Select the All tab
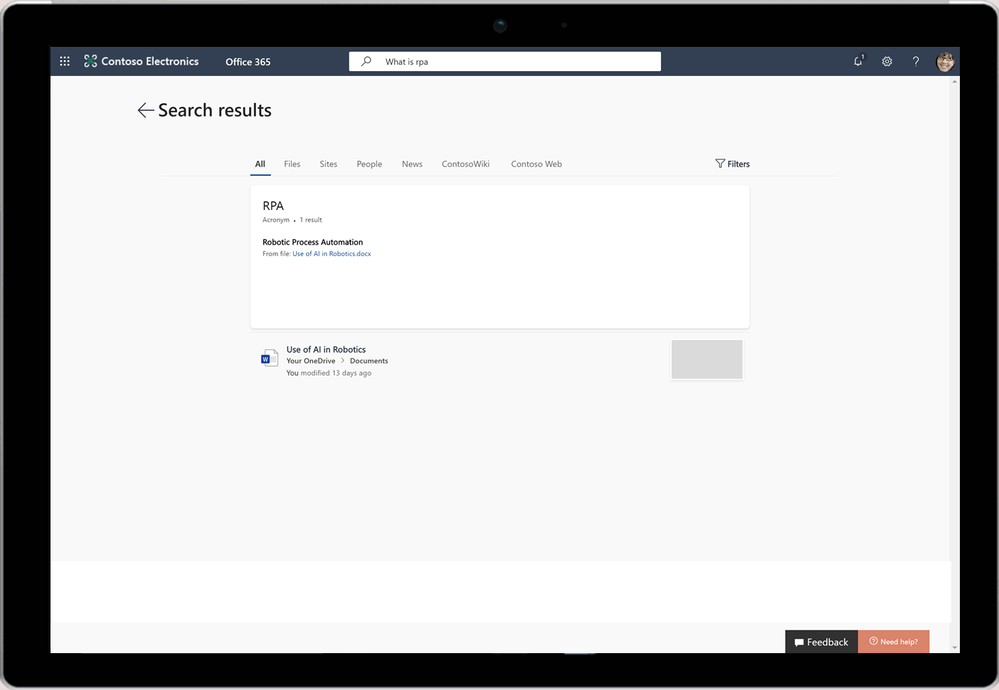Screen dimensions: 999x690 [x=260, y=164]
